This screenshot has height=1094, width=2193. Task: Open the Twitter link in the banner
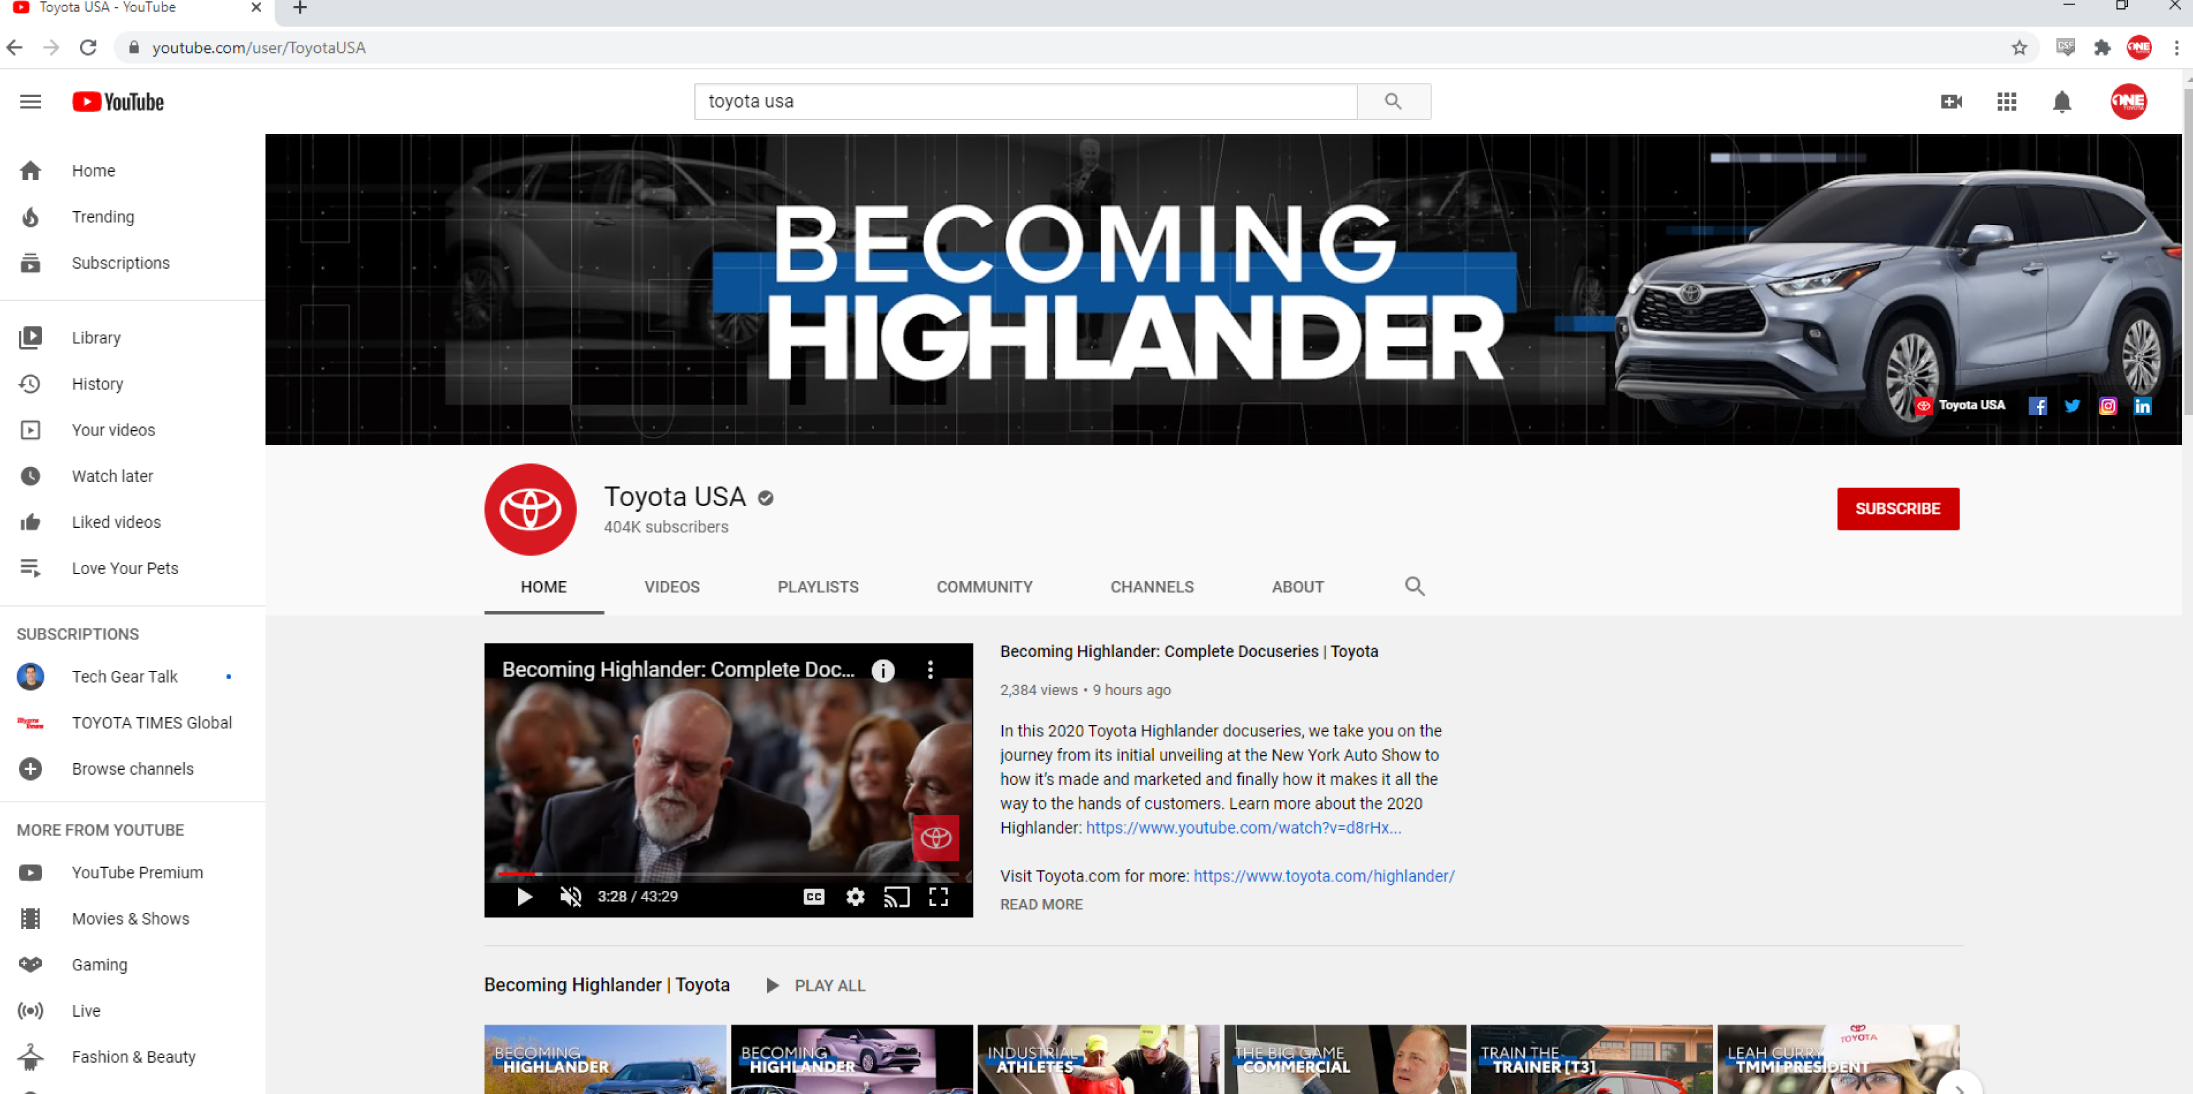click(2072, 406)
